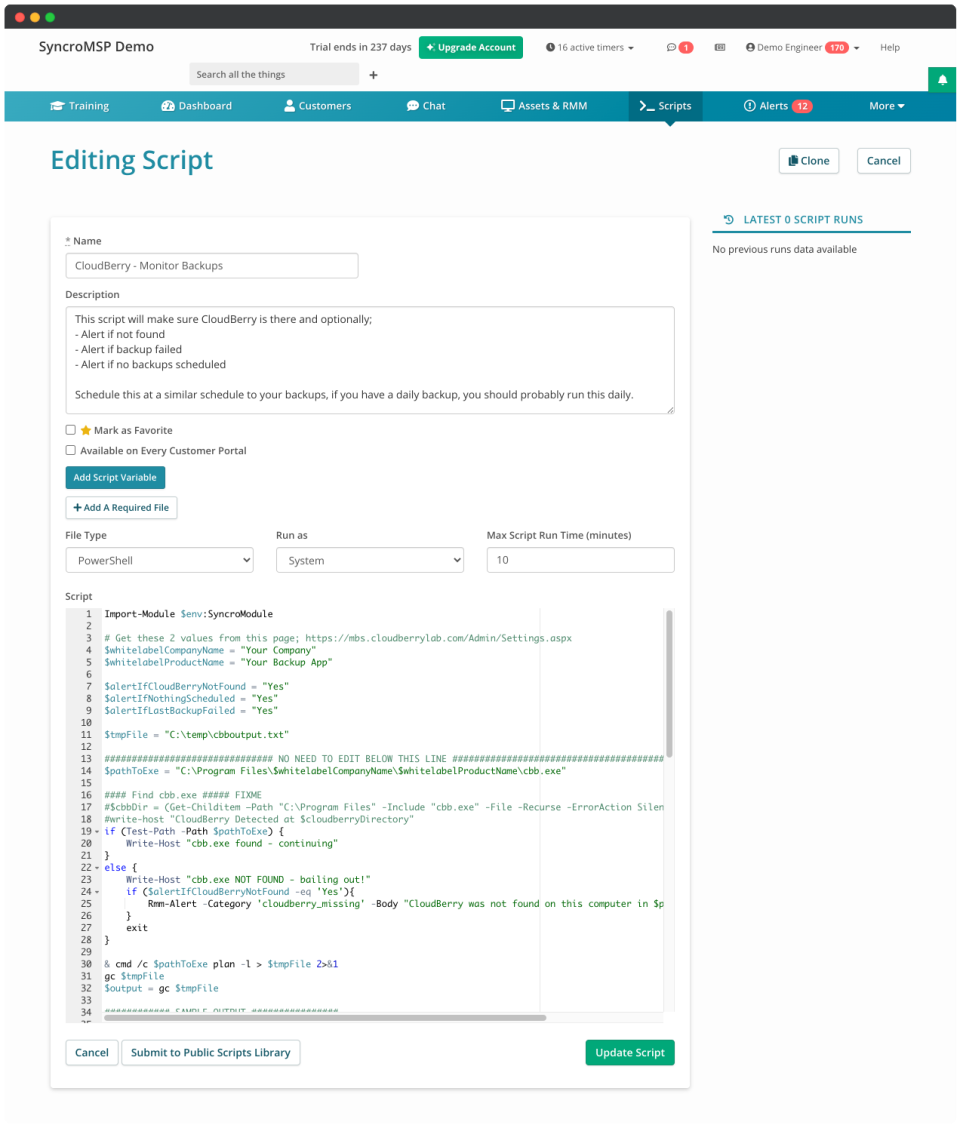960x1128 pixels.
Task: Click Add Script Variable button
Action: coord(115,478)
